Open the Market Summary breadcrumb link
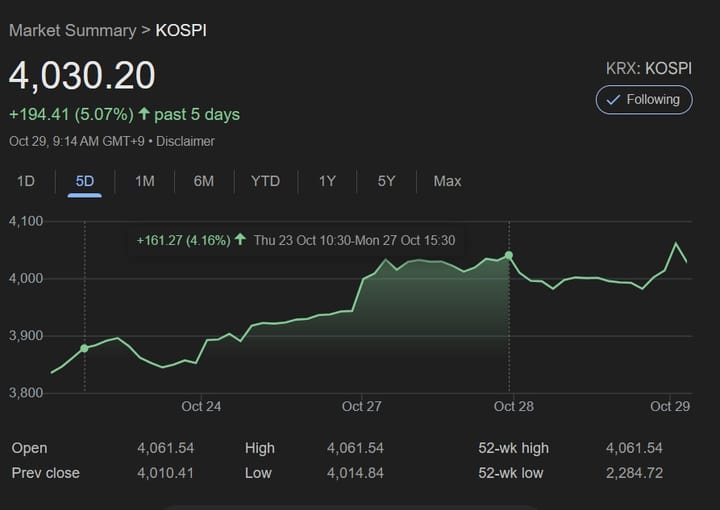The width and height of the screenshot is (720, 510). pos(73,31)
